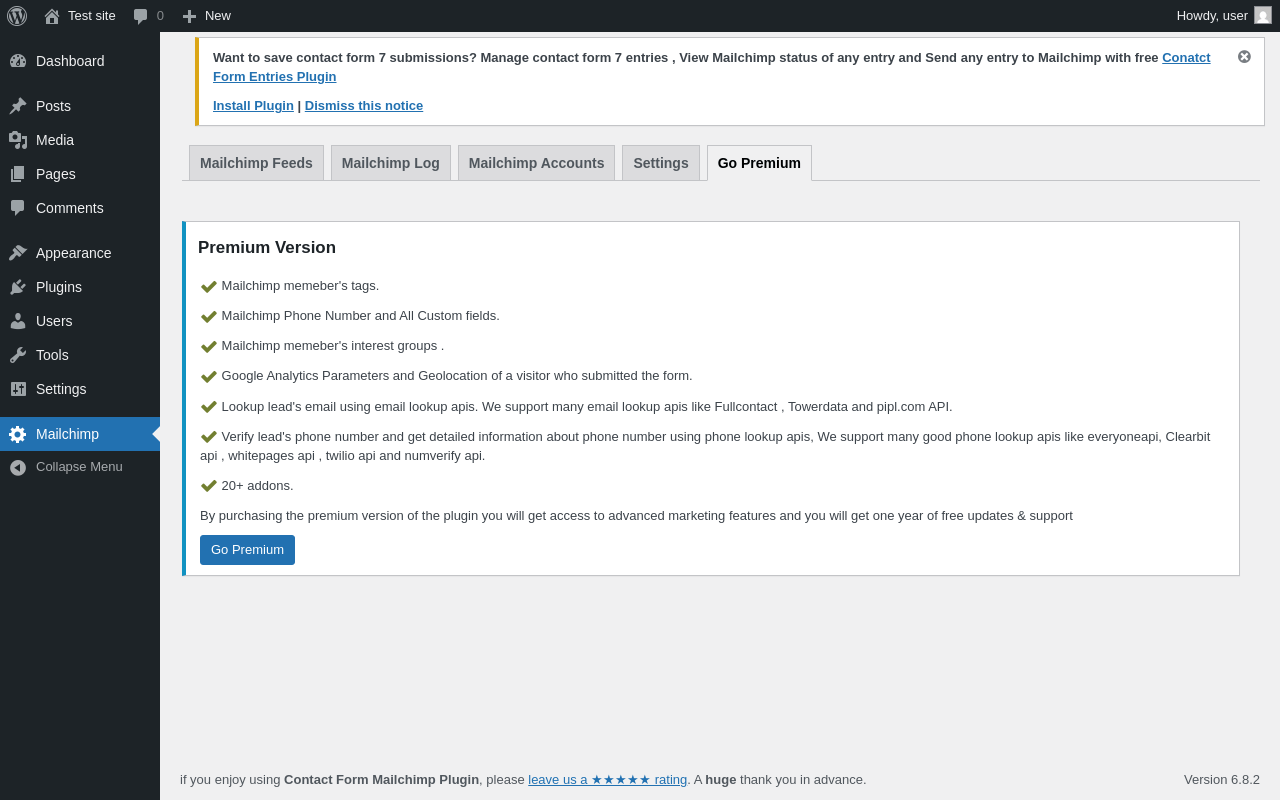Viewport: 1280px width, 800px height.
Task: Go to Appearance menu
Action: [80, 253]
